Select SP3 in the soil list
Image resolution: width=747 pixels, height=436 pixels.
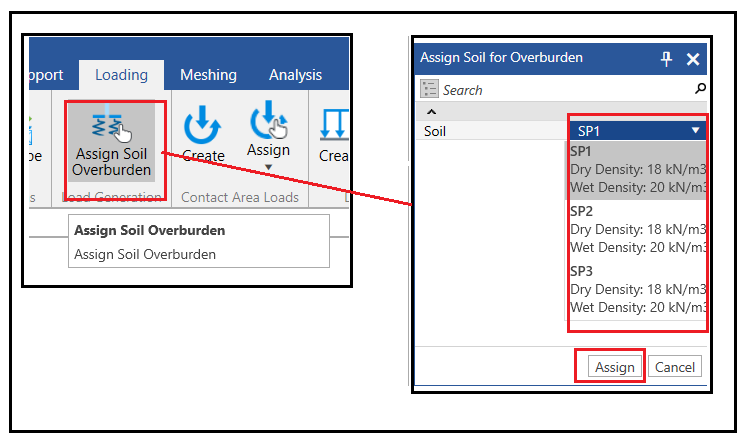[637, 289]
